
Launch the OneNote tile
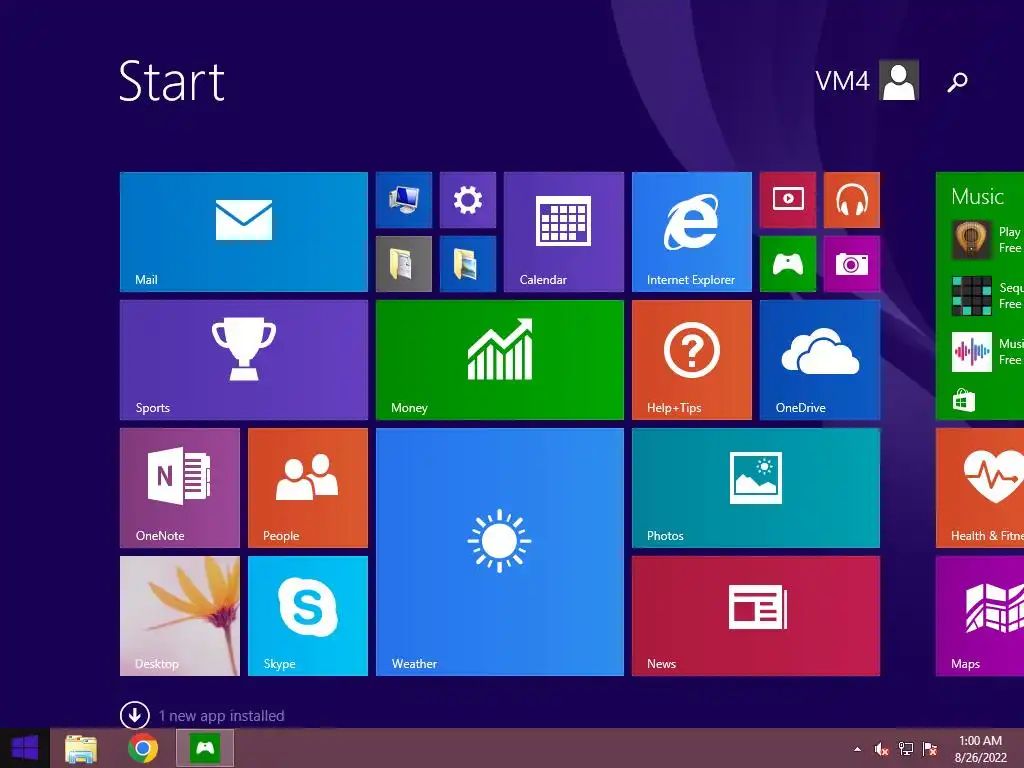point(180,488)
